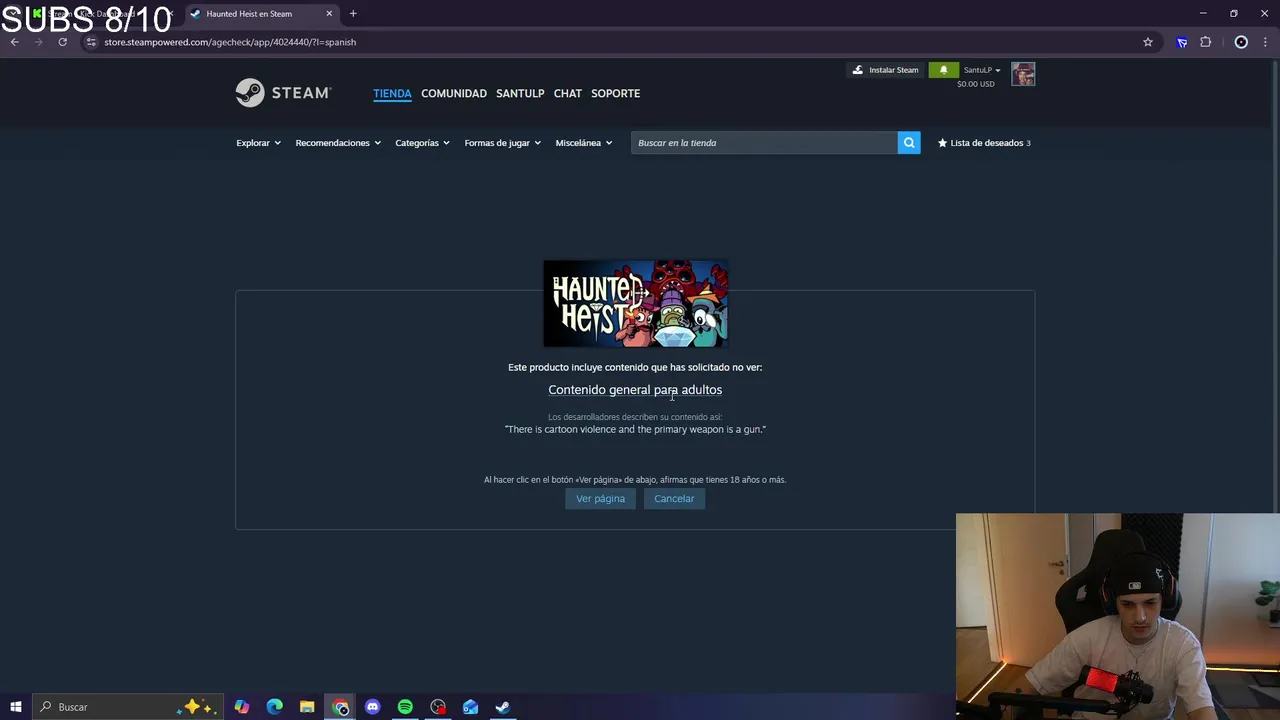Reload the page with the refresh icon
This screenshot has height=720, width=1280.
(x=62, y=42)
